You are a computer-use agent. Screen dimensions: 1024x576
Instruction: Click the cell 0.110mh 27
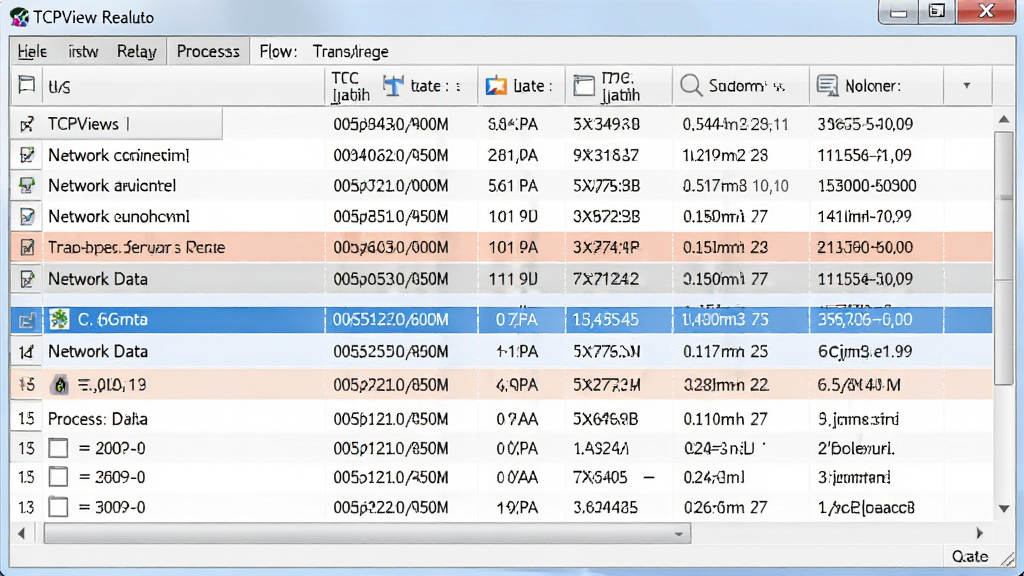point(726,419)
